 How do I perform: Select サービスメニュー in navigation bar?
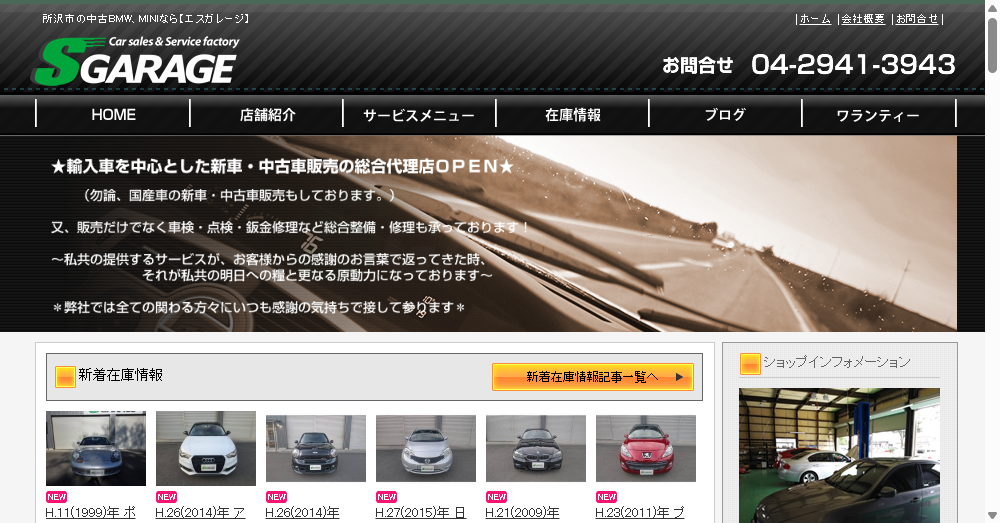[x=419, y=115]
